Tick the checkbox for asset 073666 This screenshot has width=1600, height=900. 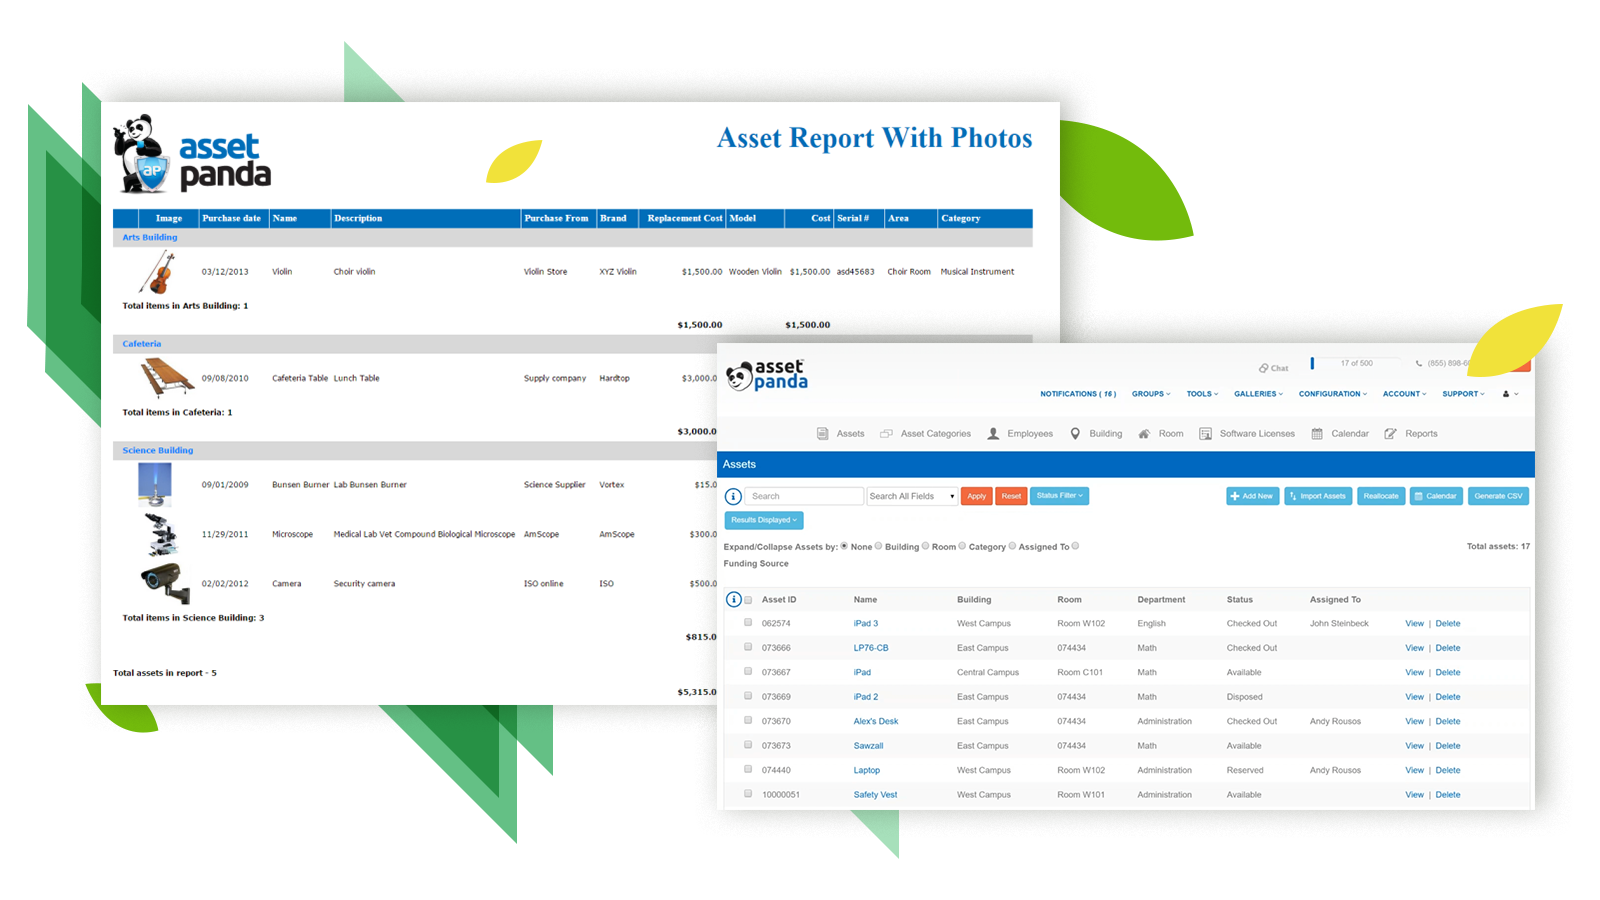coord(748,647)
